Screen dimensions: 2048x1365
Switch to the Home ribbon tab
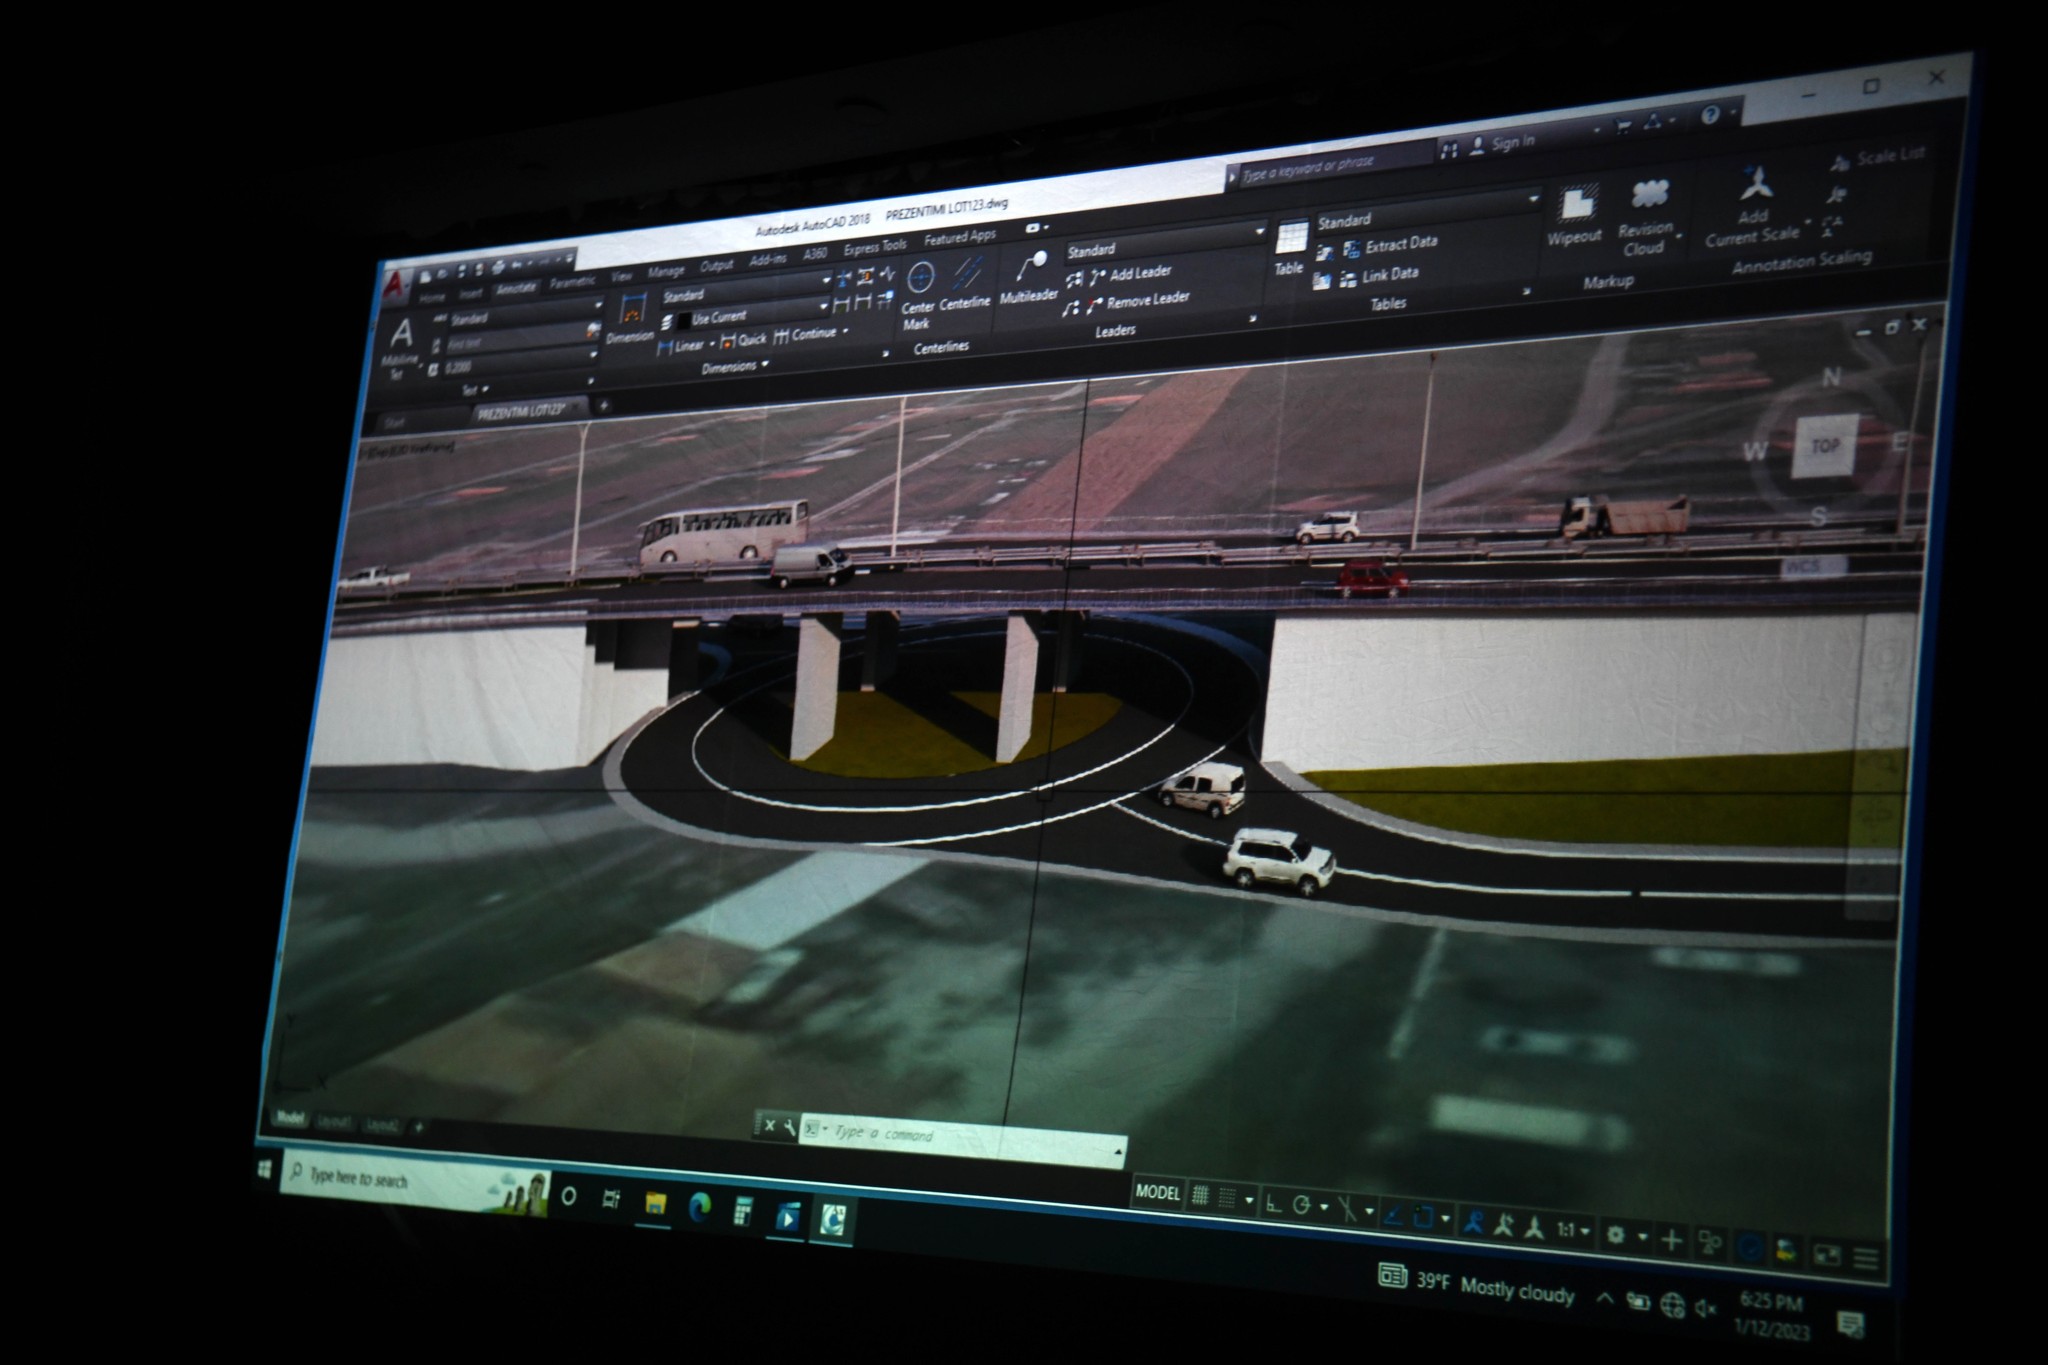pyautogui.click(x=432, y=297)
